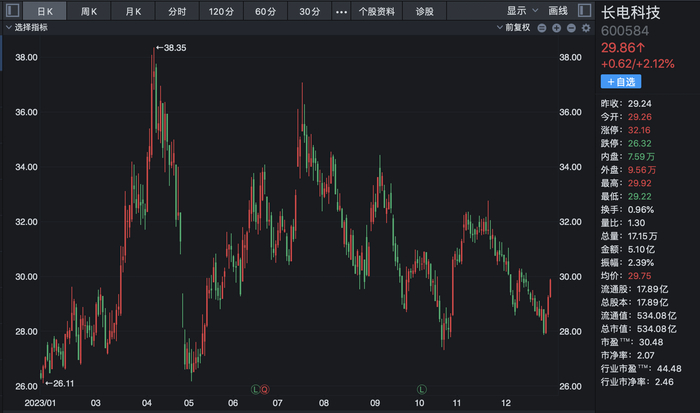Click the green L marker near October
700x413 pixels.
point(421,387)
